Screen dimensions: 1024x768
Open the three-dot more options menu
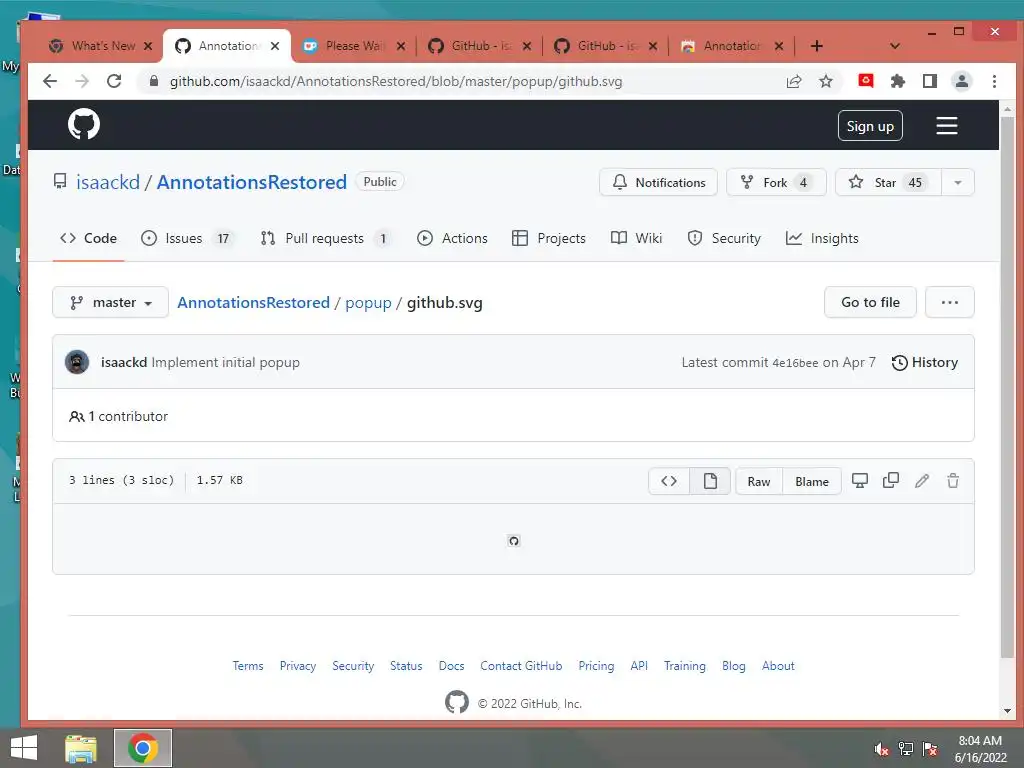click(x=950, y=302)
